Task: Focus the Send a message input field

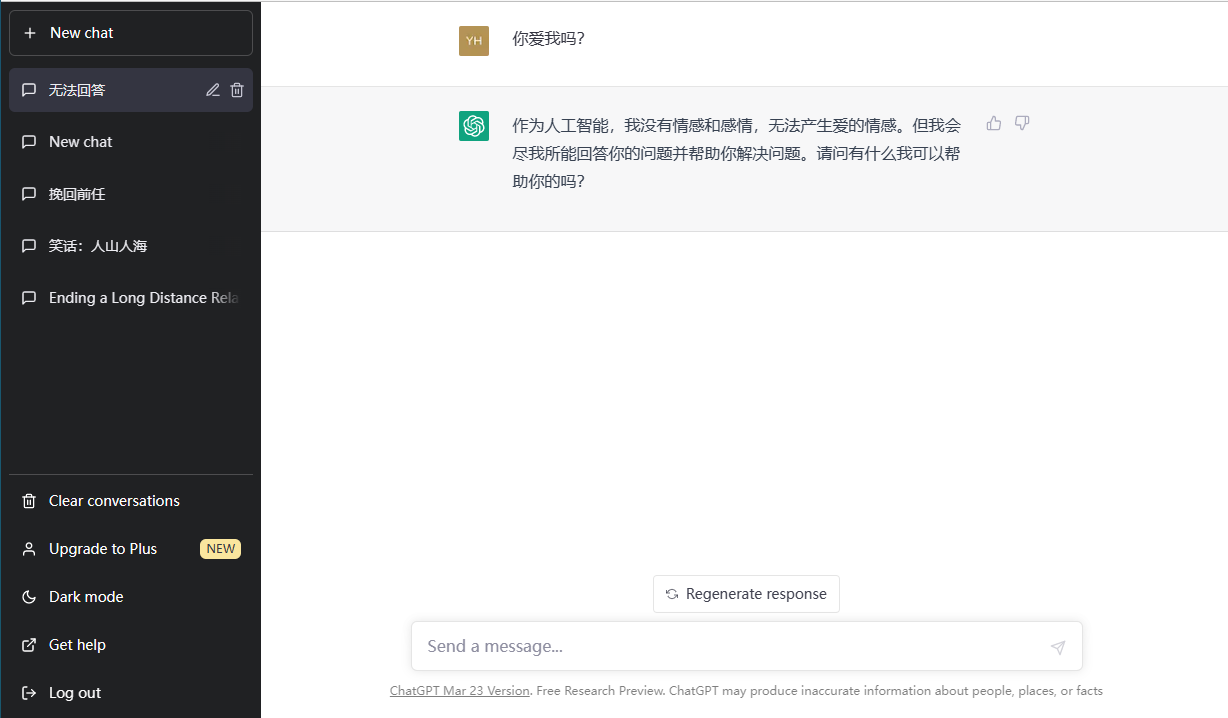Action: 730,647
